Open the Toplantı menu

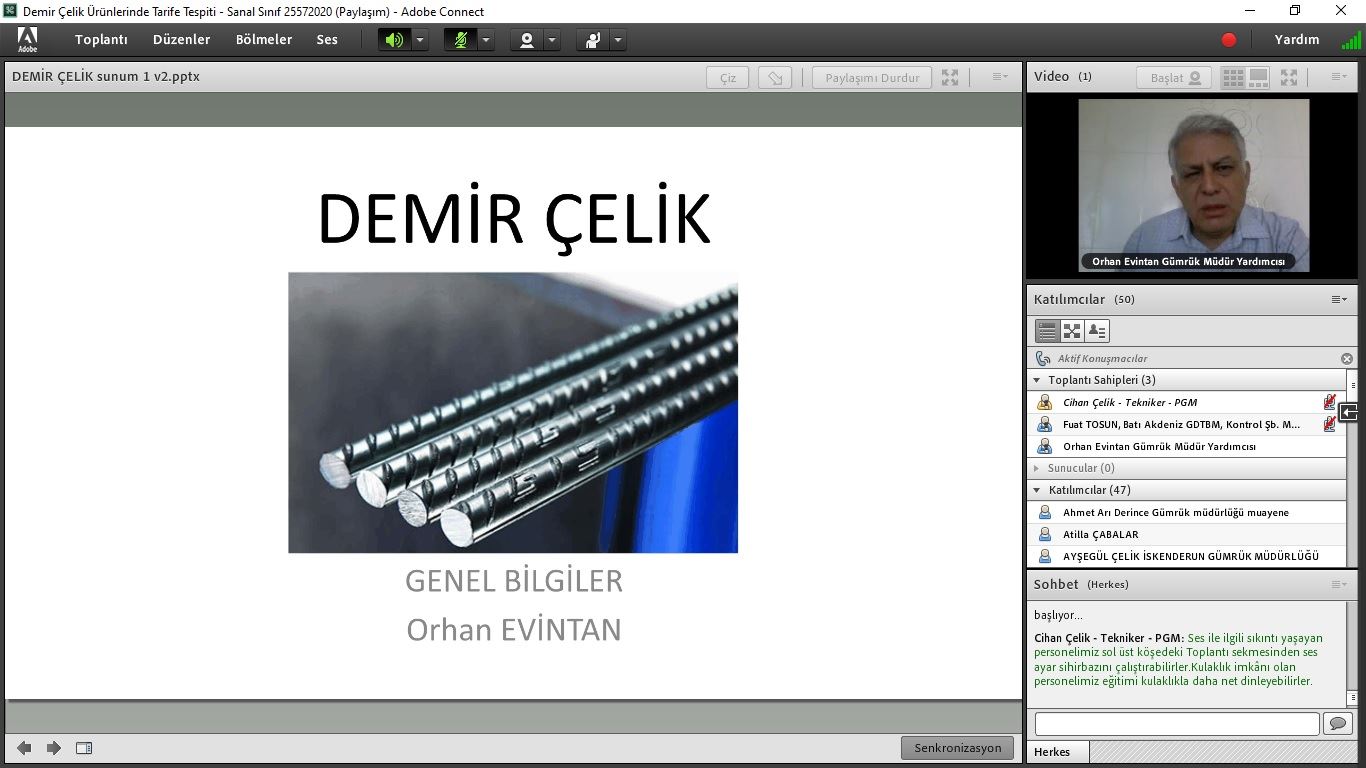pos(101,40)
